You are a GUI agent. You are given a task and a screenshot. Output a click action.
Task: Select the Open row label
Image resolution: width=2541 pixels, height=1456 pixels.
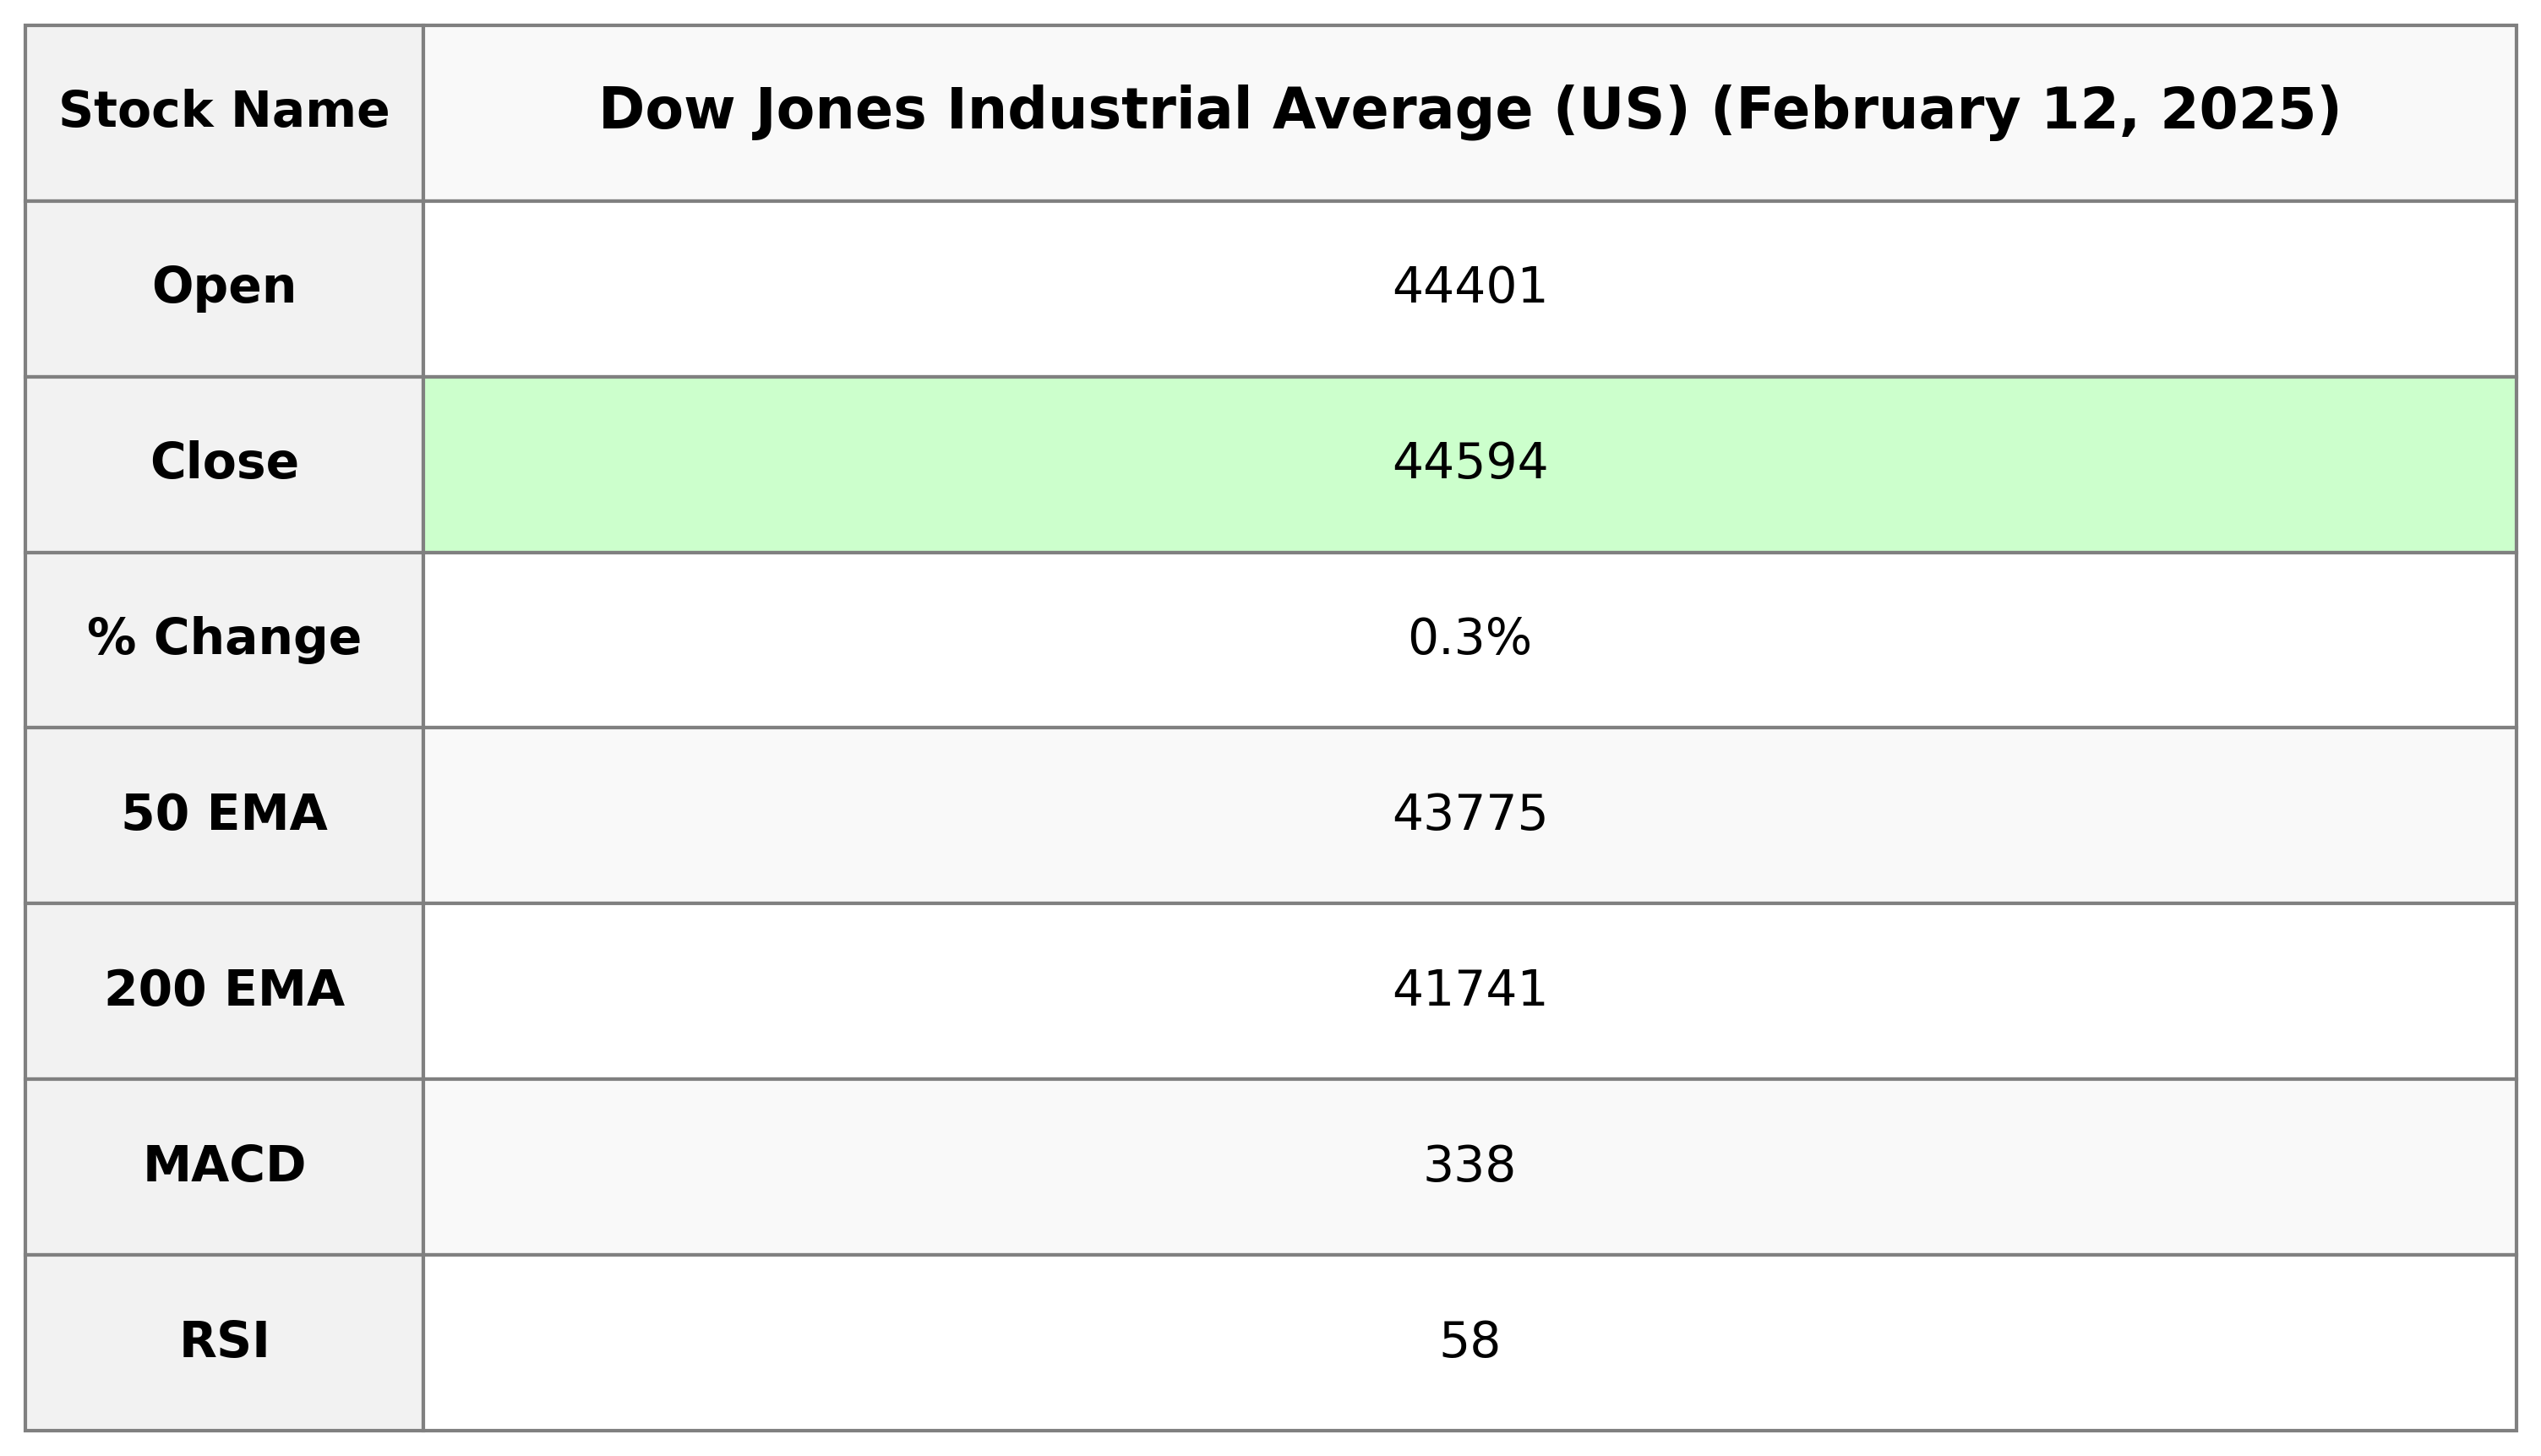click(224, 287)
